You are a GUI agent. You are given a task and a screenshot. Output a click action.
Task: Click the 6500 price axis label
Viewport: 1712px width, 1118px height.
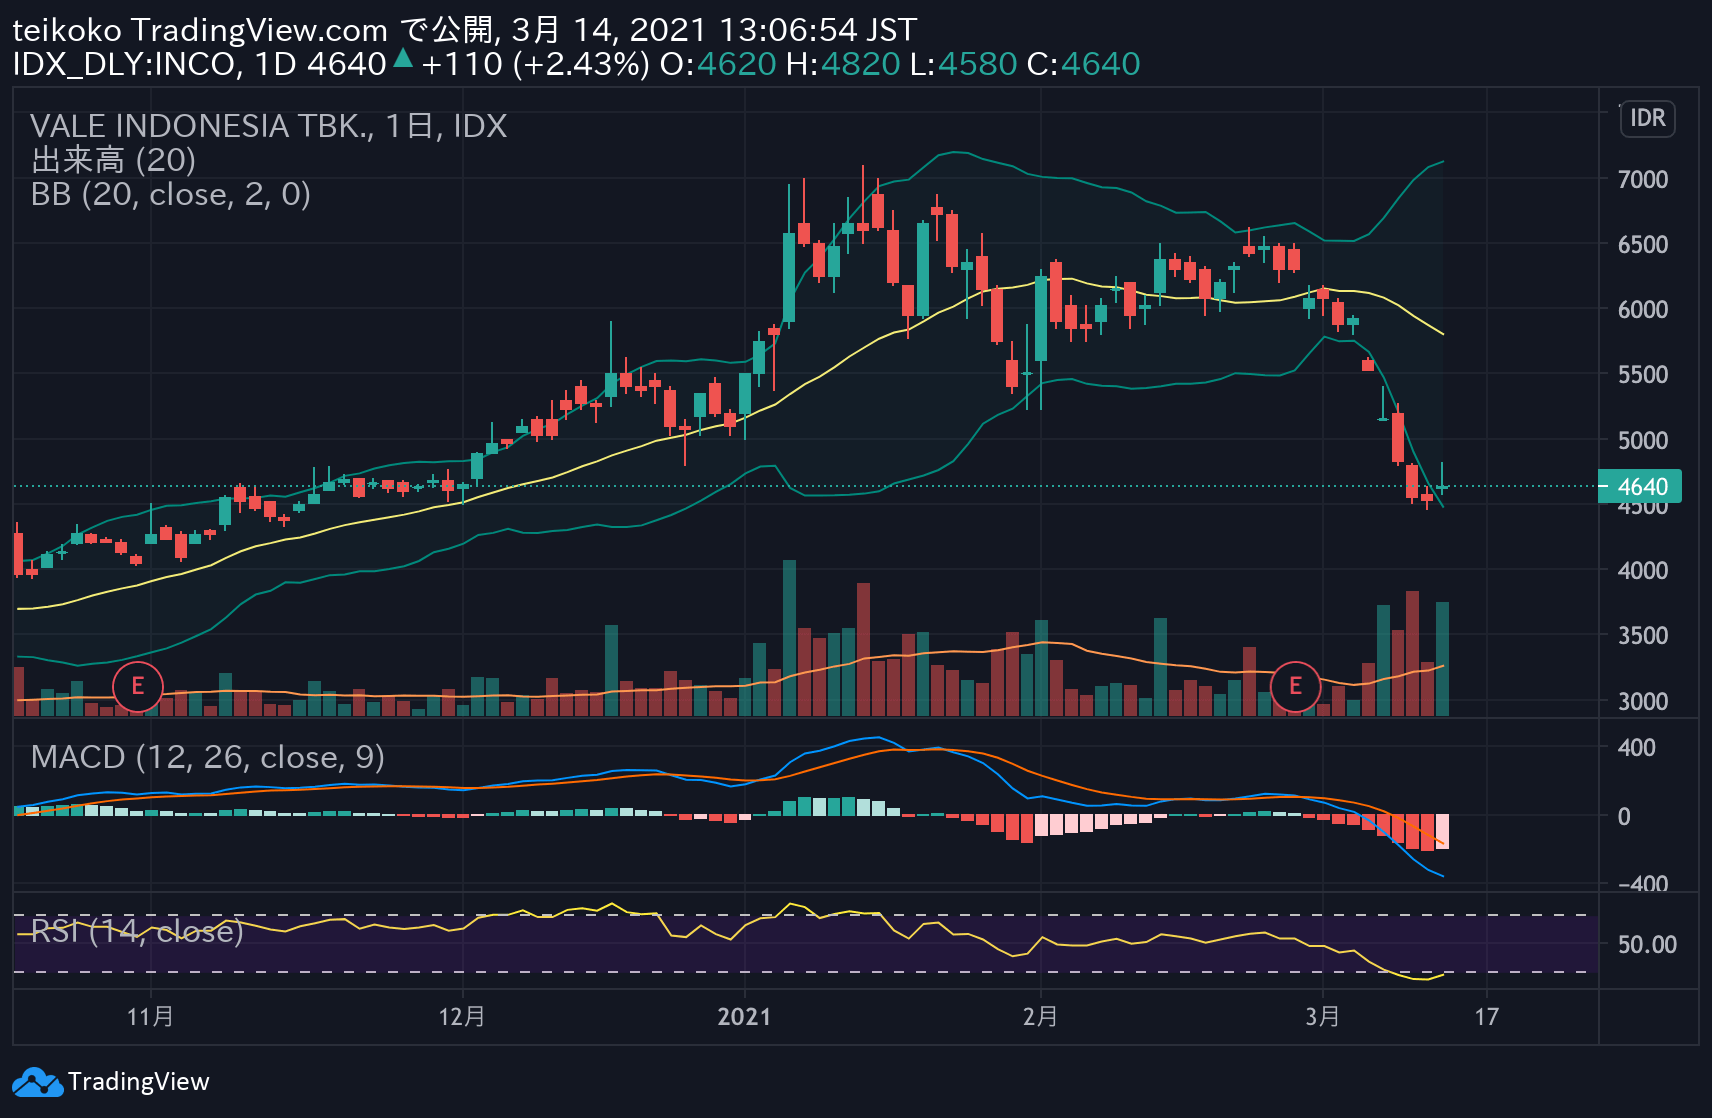(1643, 245)
